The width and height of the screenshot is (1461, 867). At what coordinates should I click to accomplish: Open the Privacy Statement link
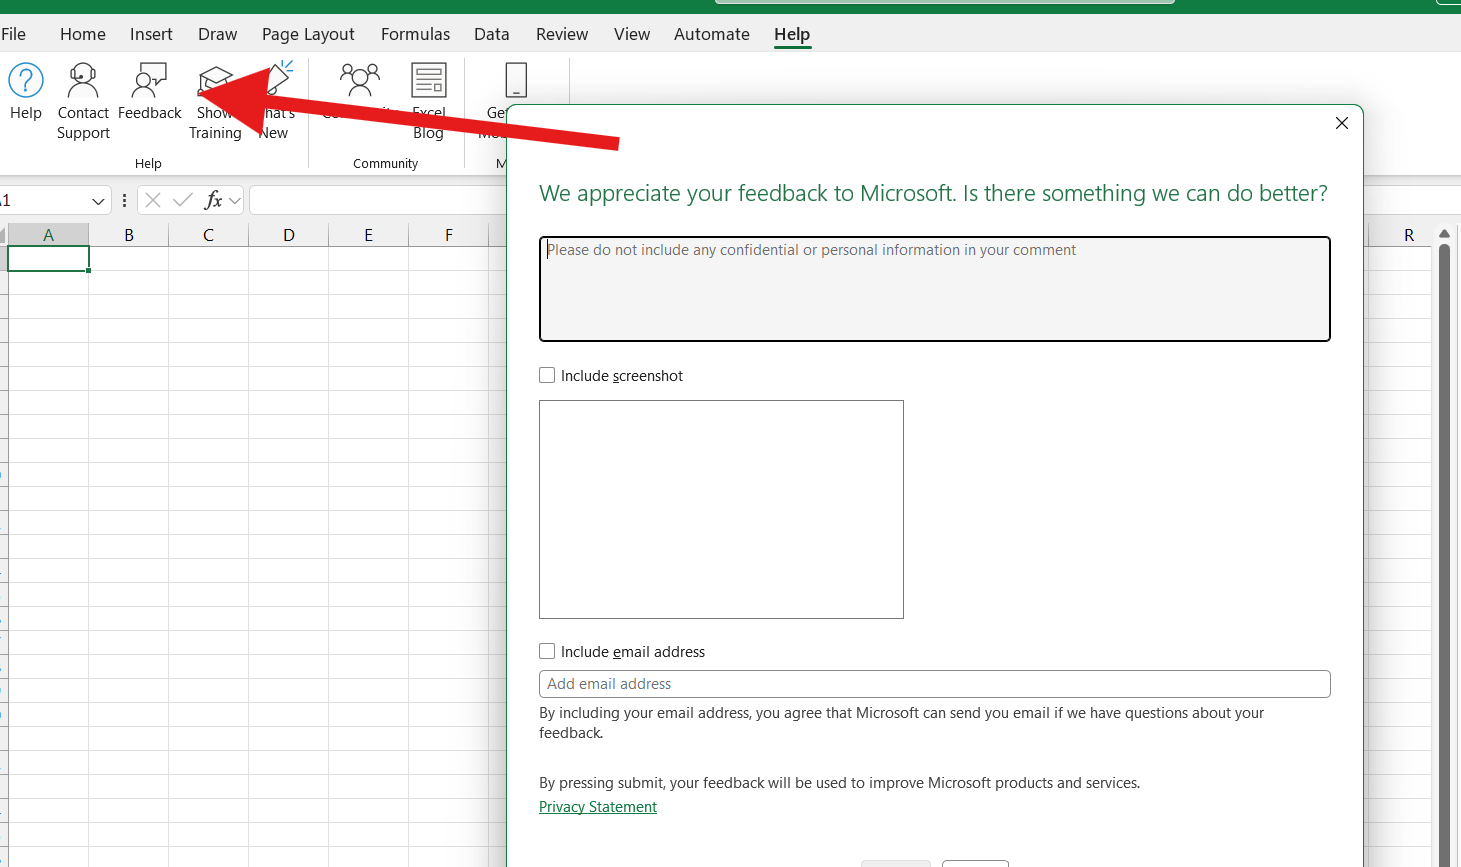click(x=598, y=807)
